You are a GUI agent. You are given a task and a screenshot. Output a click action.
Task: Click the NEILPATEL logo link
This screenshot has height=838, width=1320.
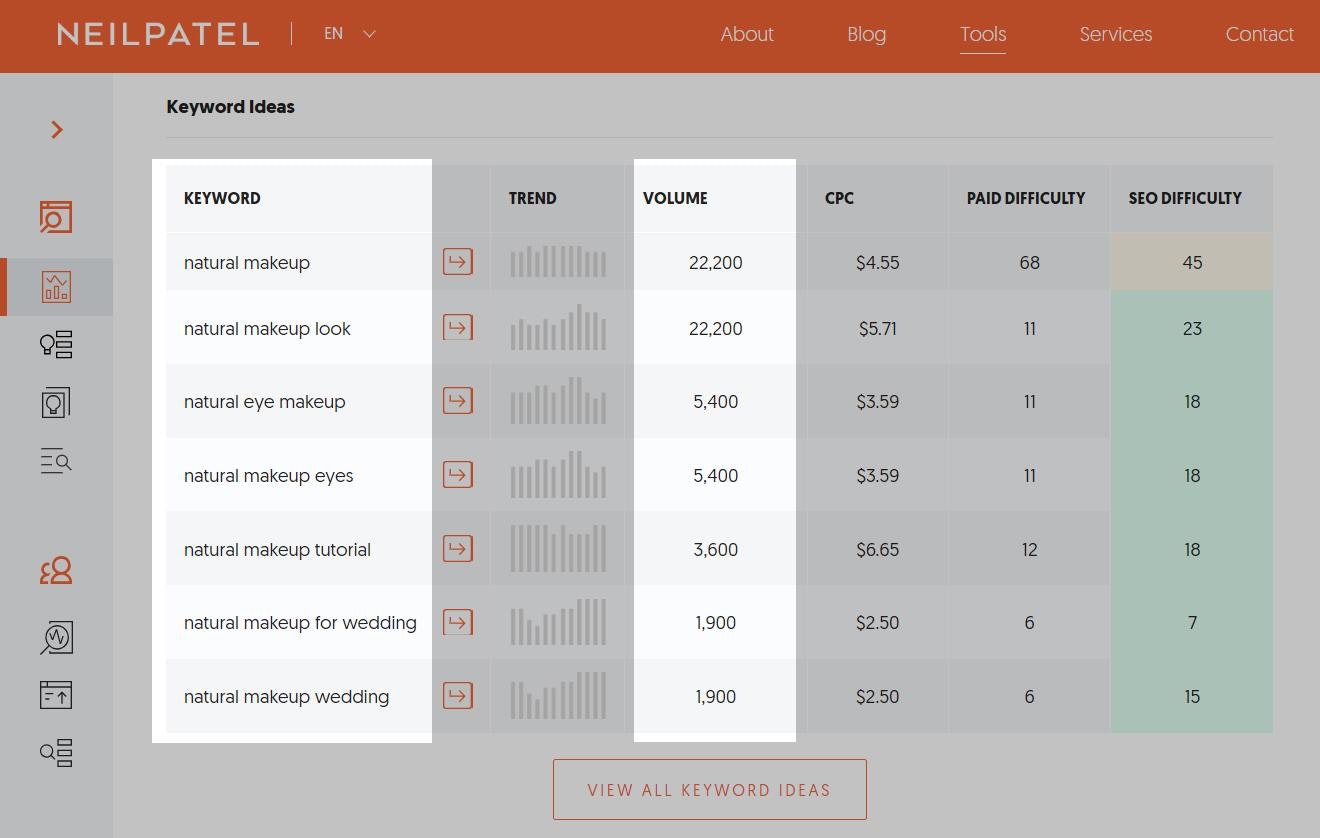tap(158, 34)
